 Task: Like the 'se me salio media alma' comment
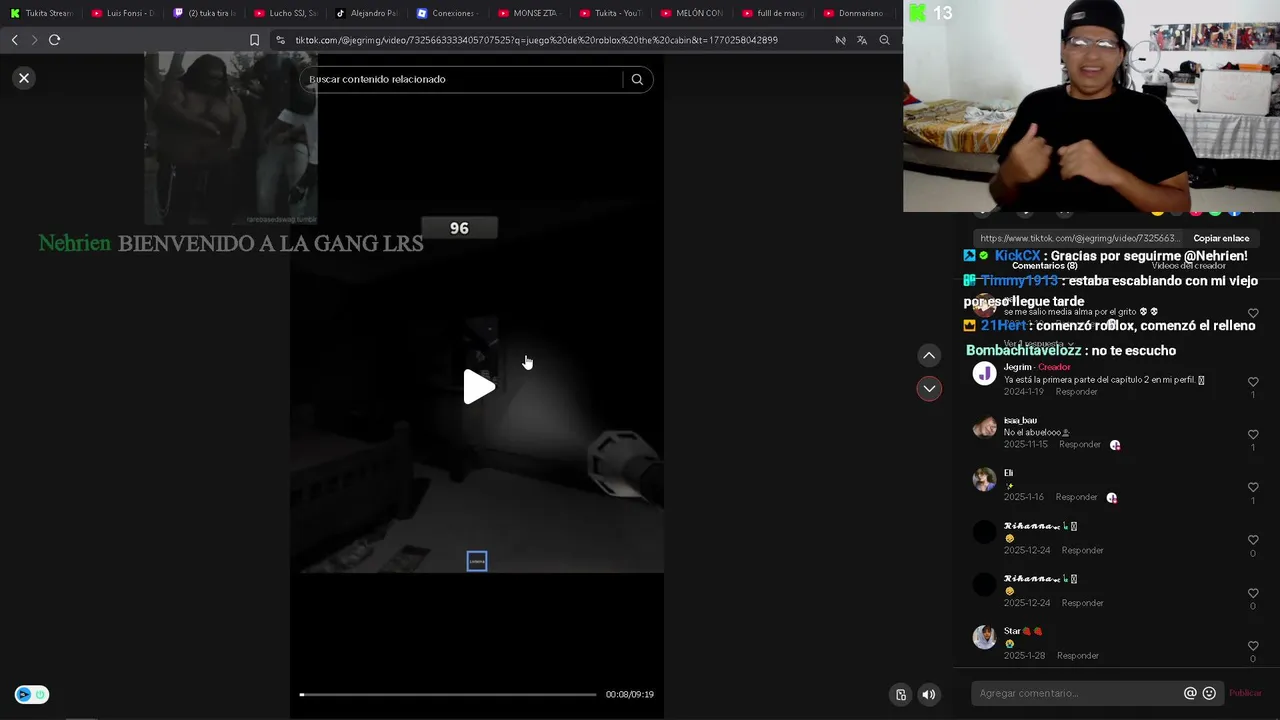(1253, 313)
